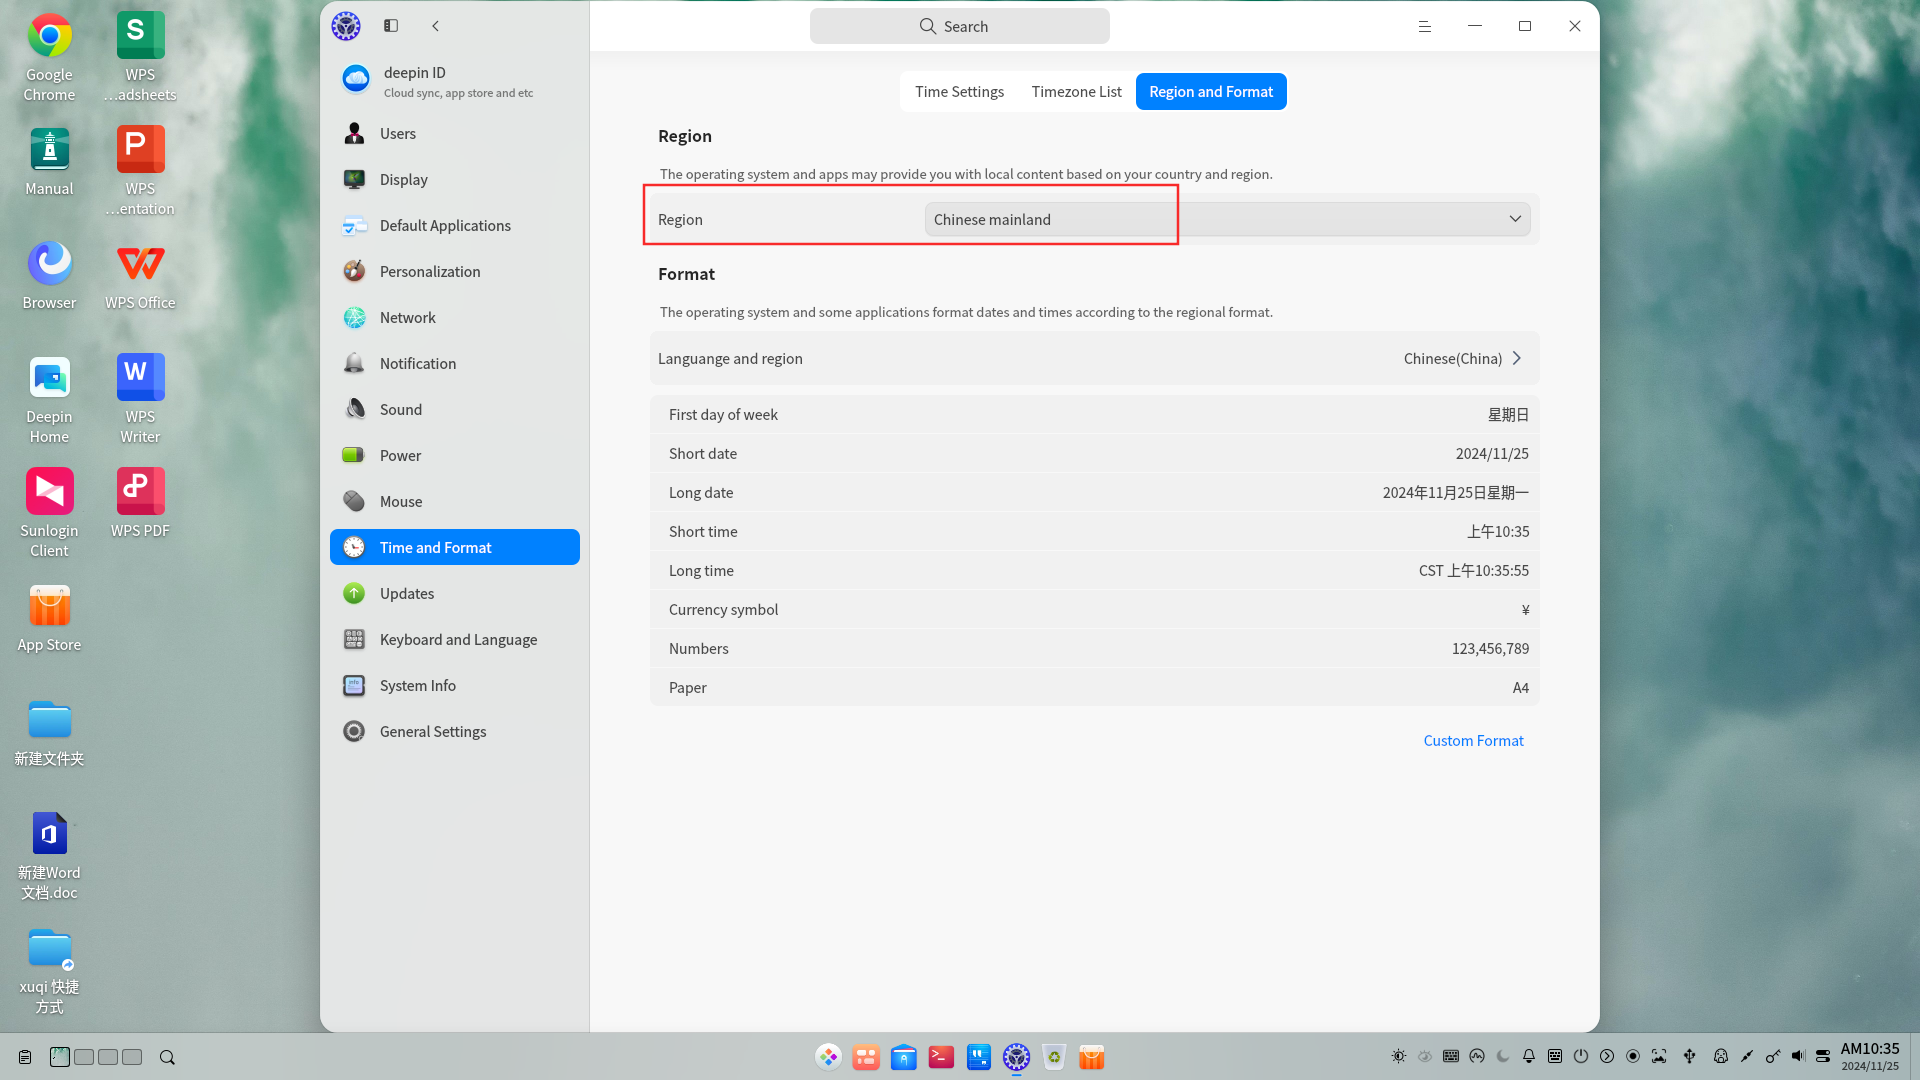Open Display settings
The image size is (1920, 1080).
455,179
